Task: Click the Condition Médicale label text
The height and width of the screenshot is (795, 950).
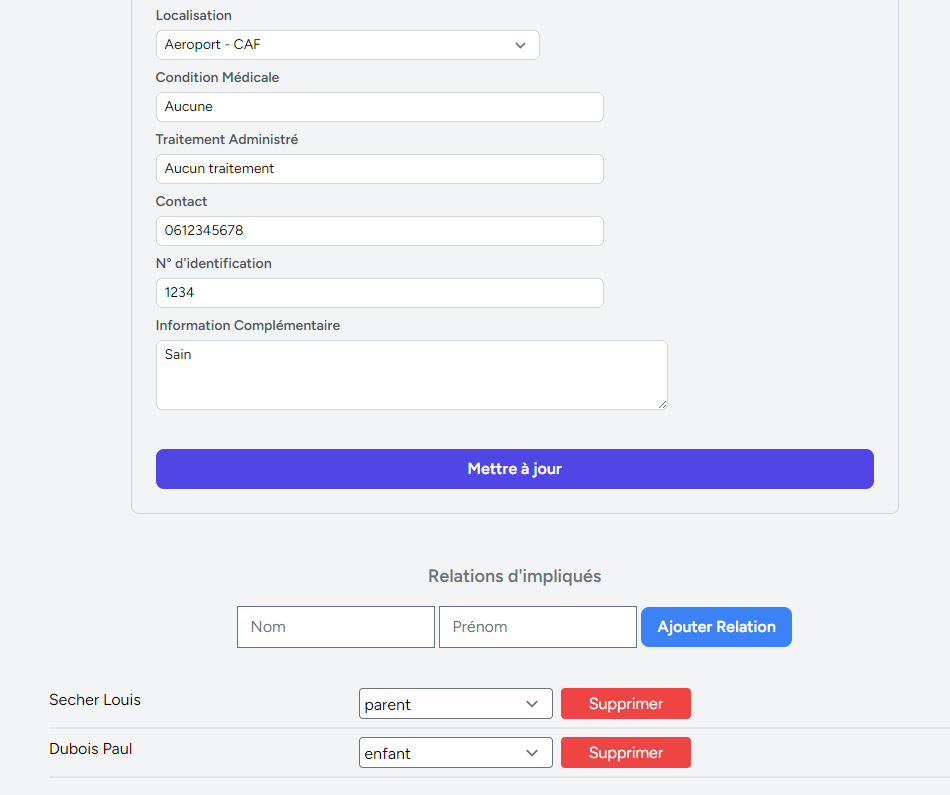Action: click(217, 78)
